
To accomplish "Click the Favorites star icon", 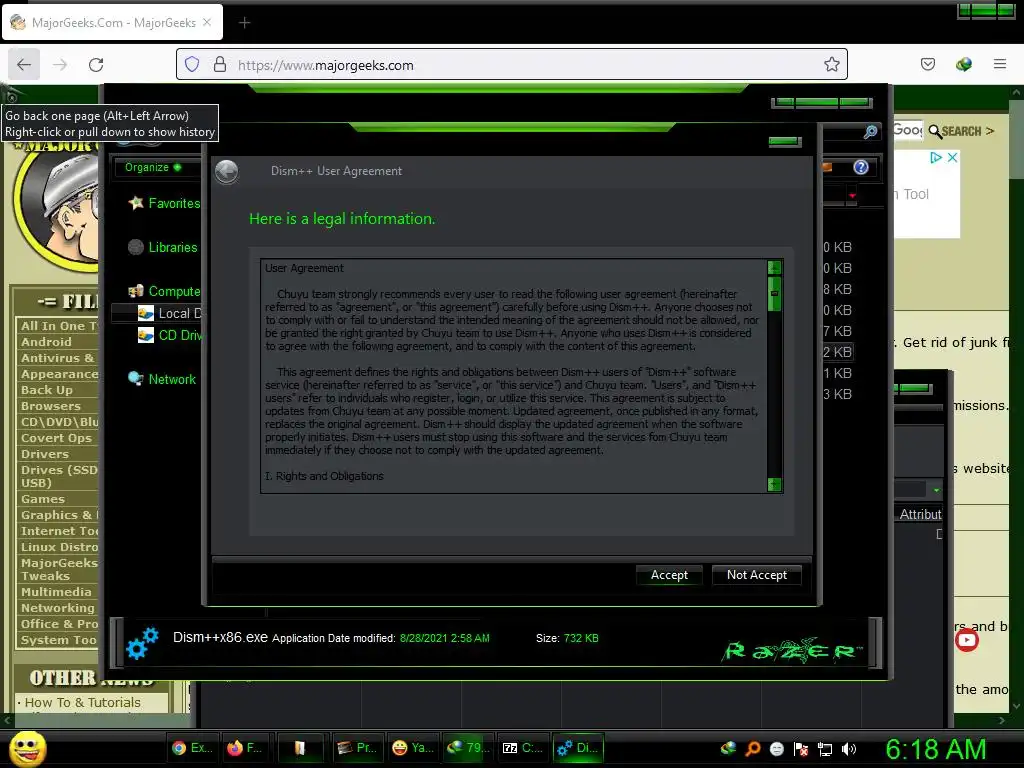I will (136, 203).
